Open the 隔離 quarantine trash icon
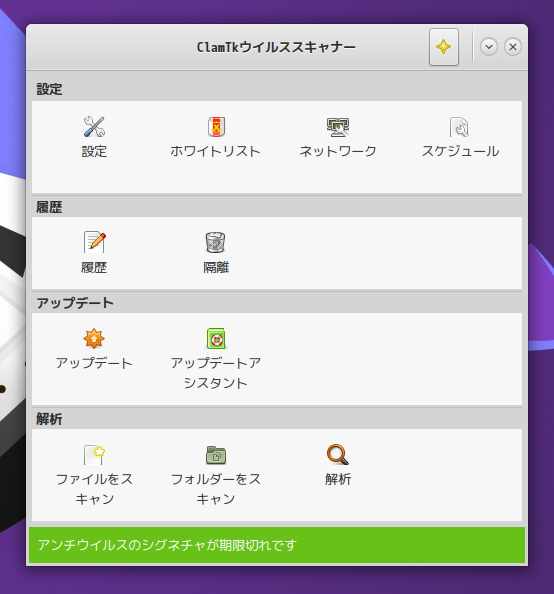Image resolution: width=554 pixels, height=594 pixels. 216,242
